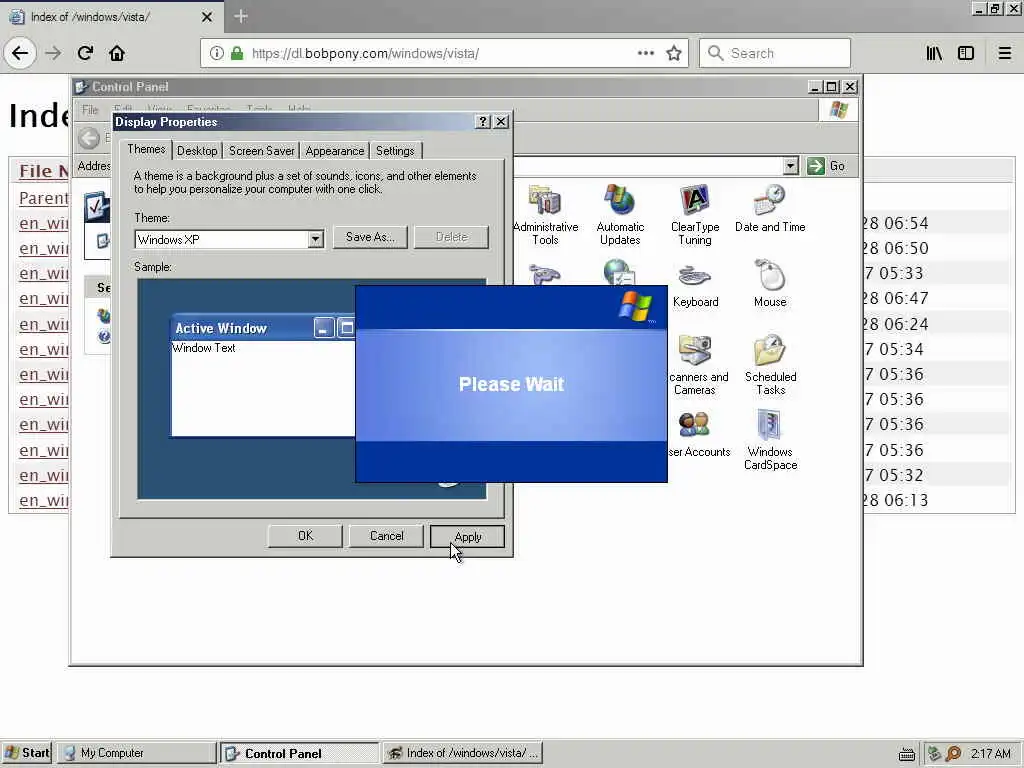Click the Start button
This screenshot has height=768, width=1024.
click(x=26, y=753)
